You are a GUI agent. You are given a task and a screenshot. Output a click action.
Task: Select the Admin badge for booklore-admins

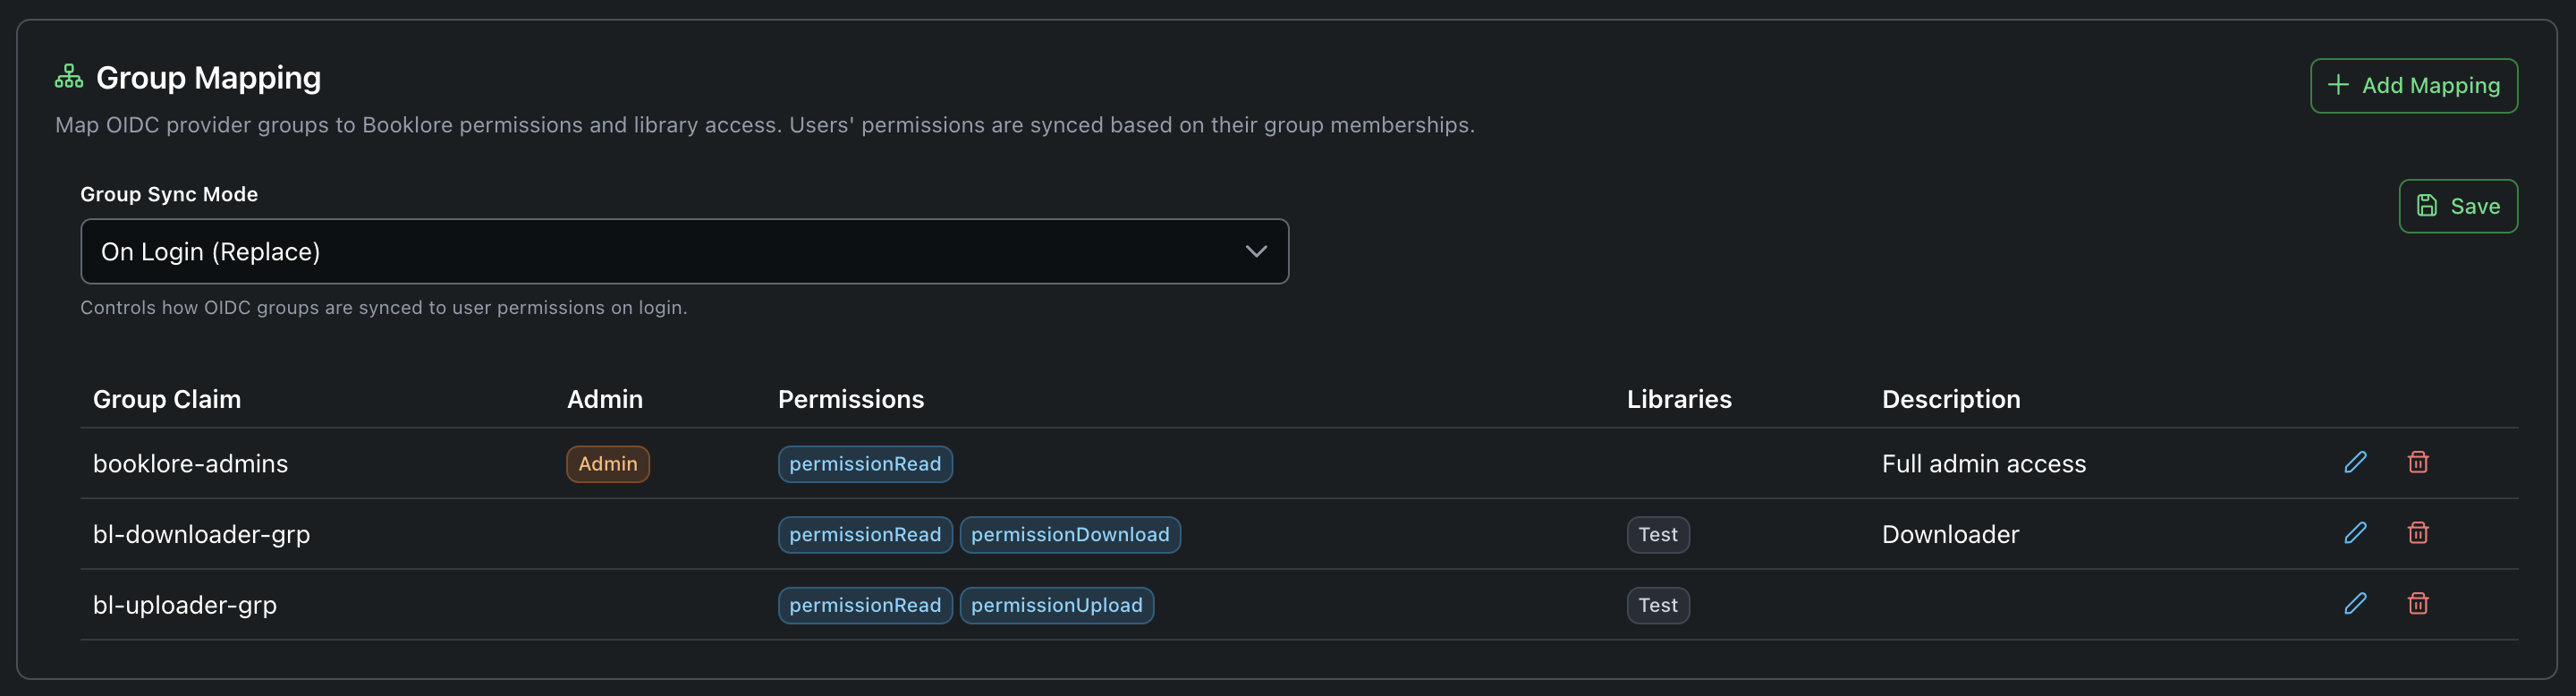click(608, 464)
